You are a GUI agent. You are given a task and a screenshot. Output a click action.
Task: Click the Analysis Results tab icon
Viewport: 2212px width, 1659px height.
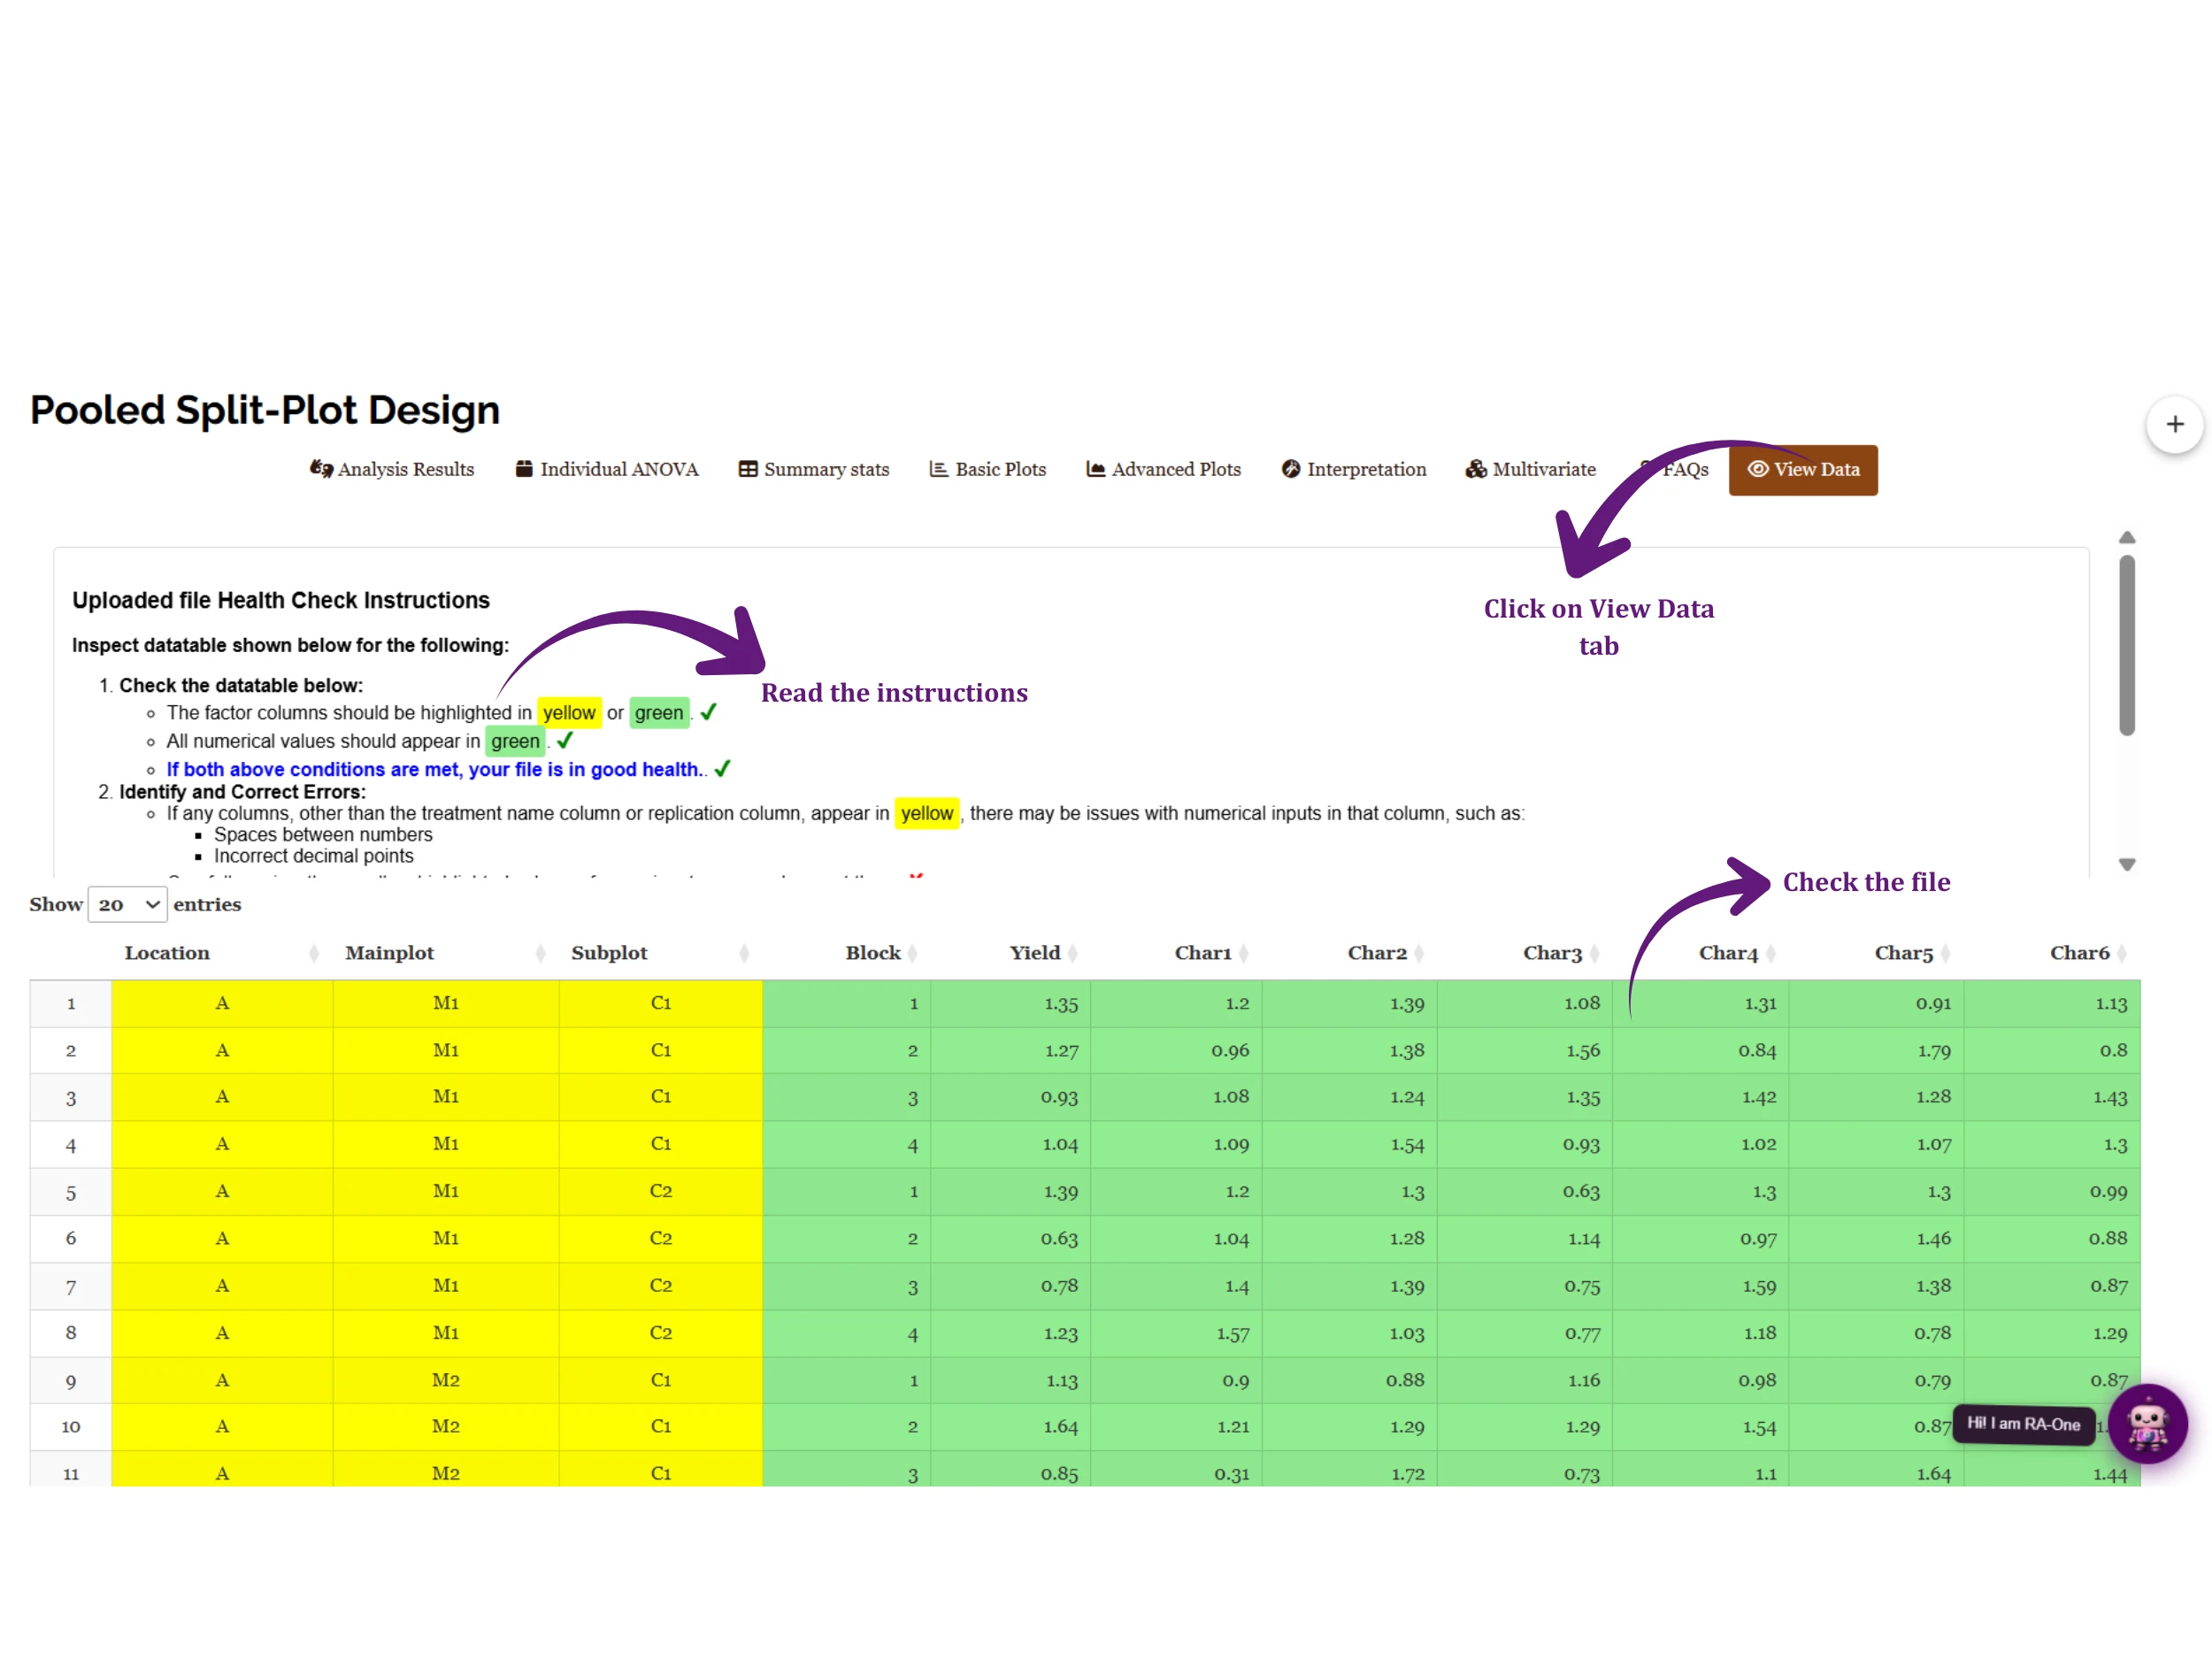click(x=320, y=468)
